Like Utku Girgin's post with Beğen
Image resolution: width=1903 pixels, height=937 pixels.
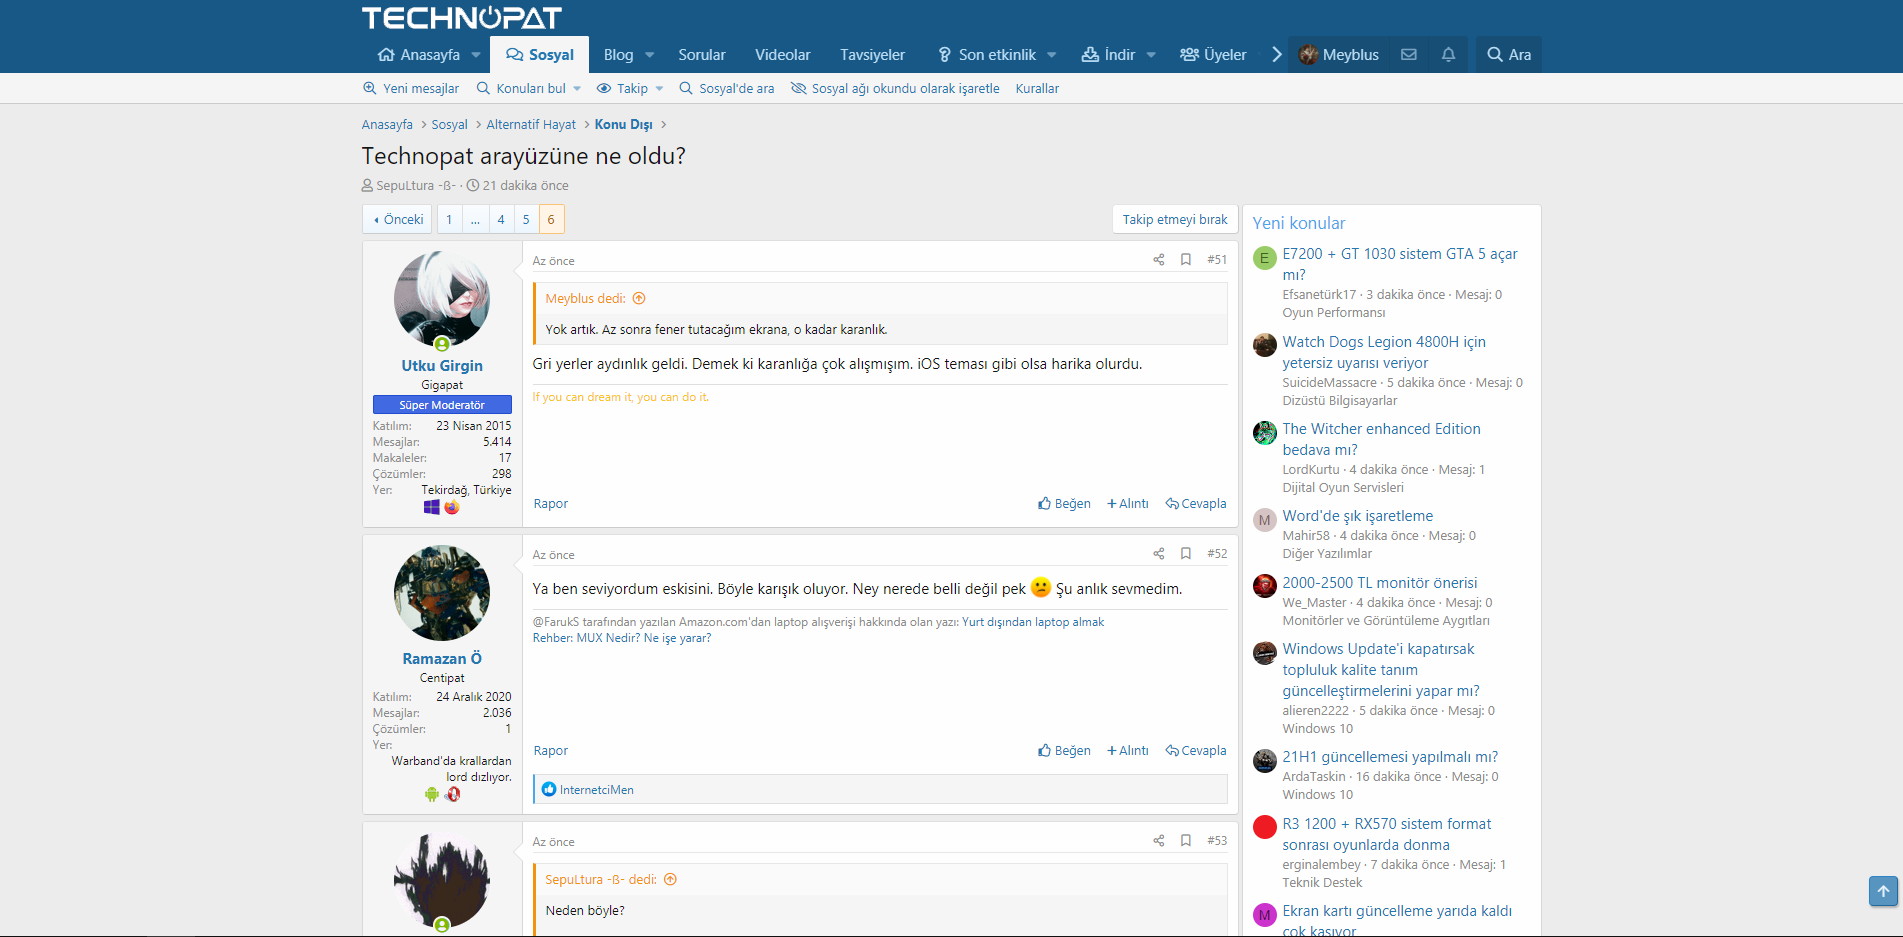[x=1064, y=504]
